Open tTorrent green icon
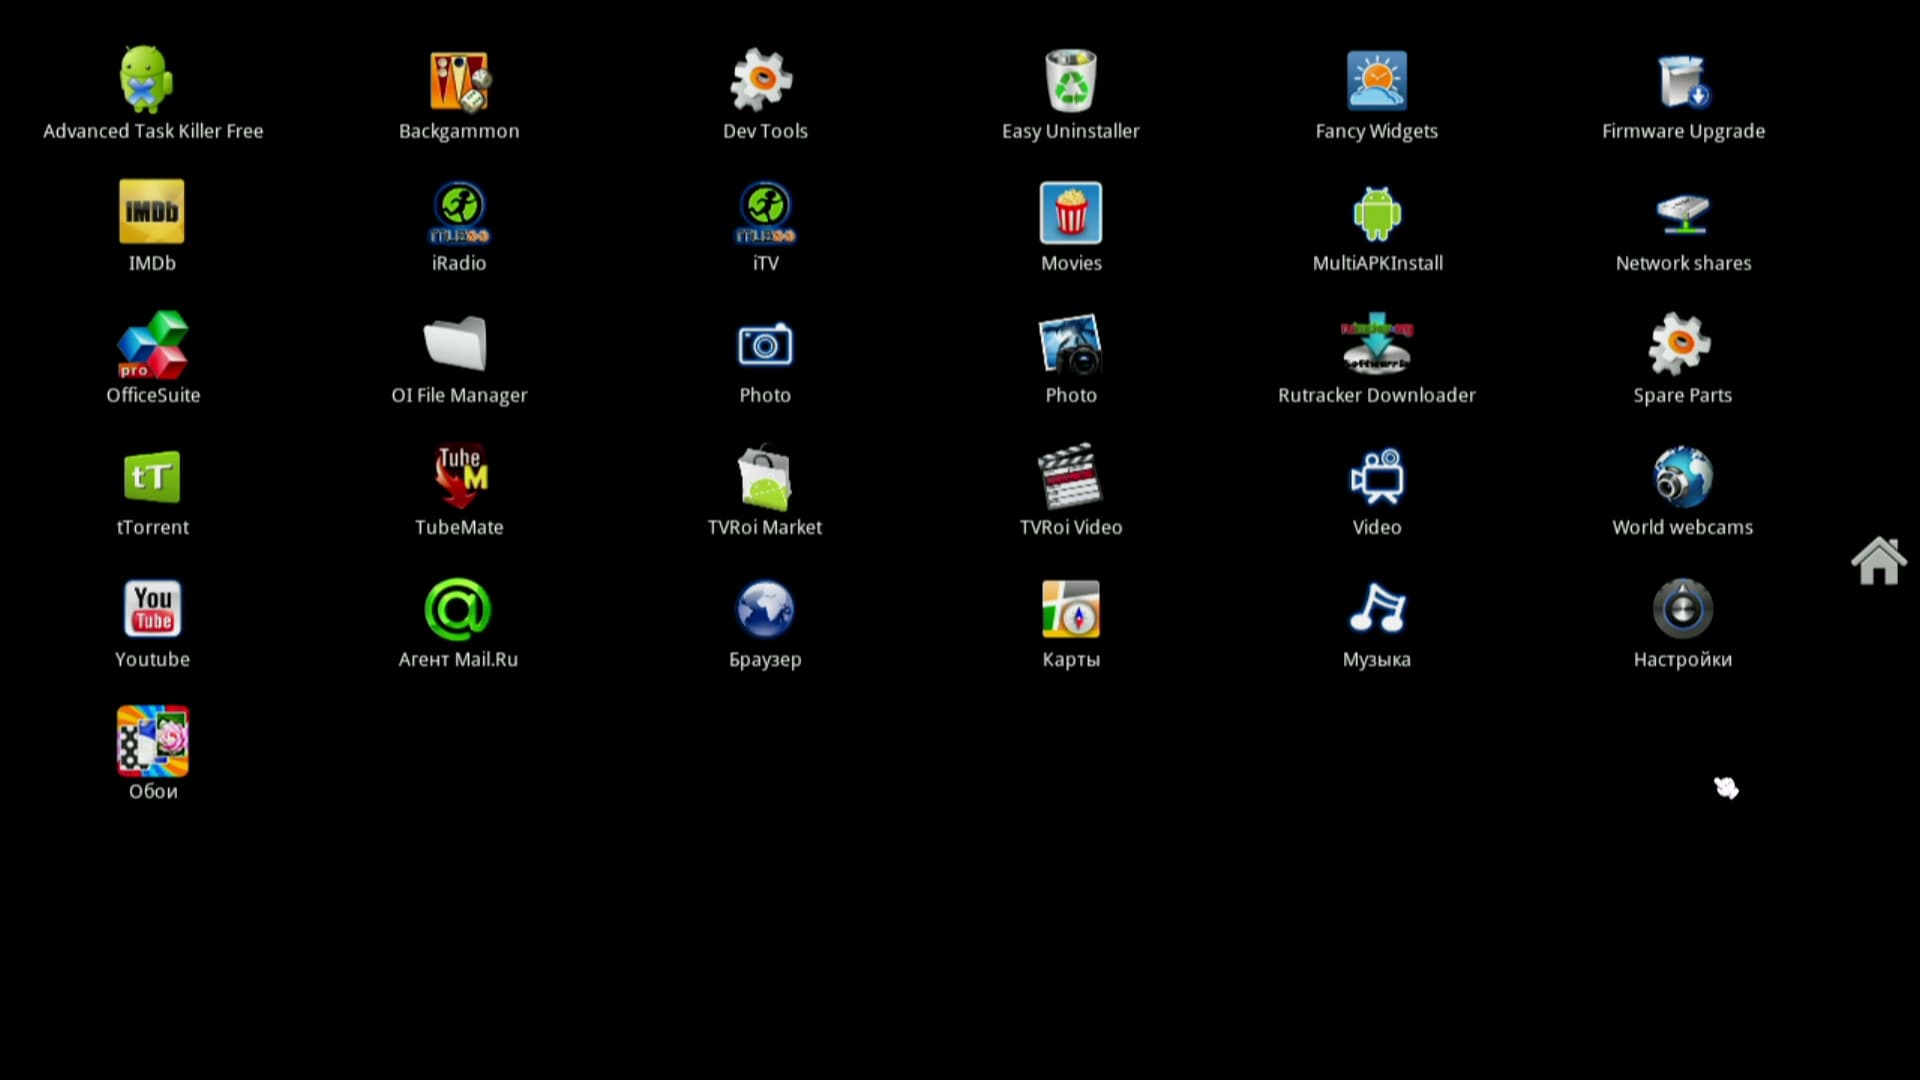Screen dimensions: 1920x1080 point(152,477)
